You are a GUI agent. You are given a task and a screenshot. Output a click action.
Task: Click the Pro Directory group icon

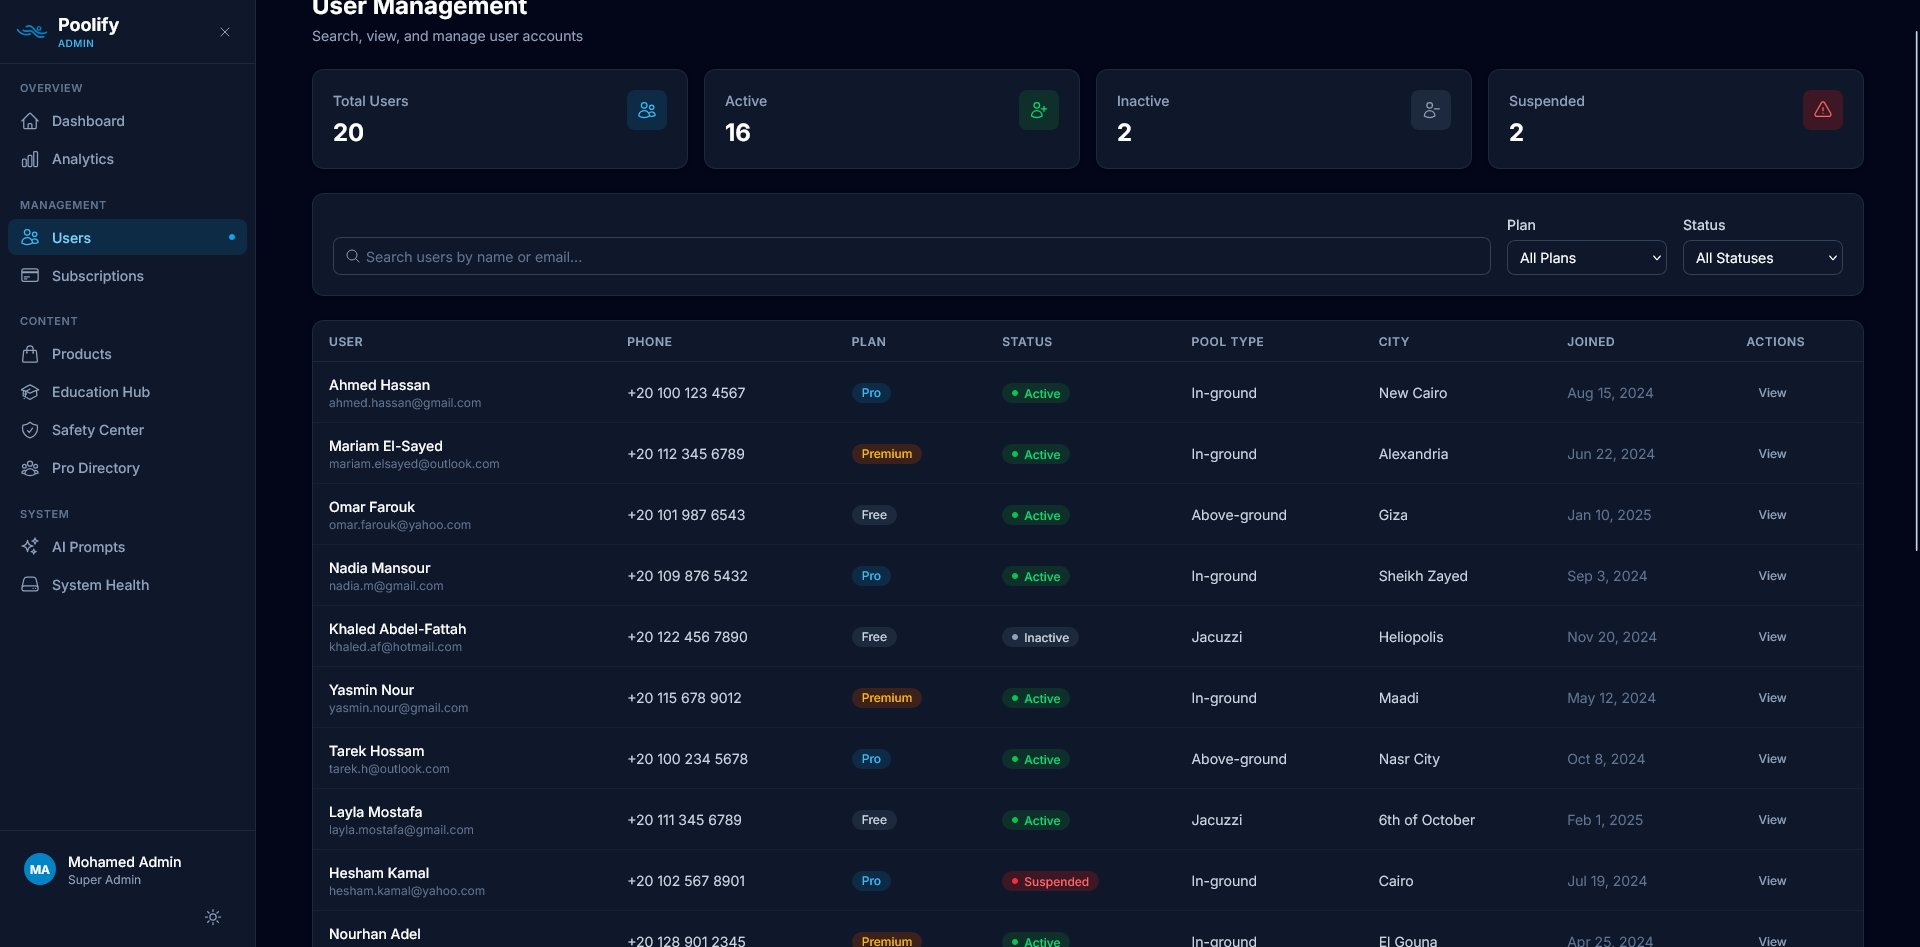coord(30,468)
